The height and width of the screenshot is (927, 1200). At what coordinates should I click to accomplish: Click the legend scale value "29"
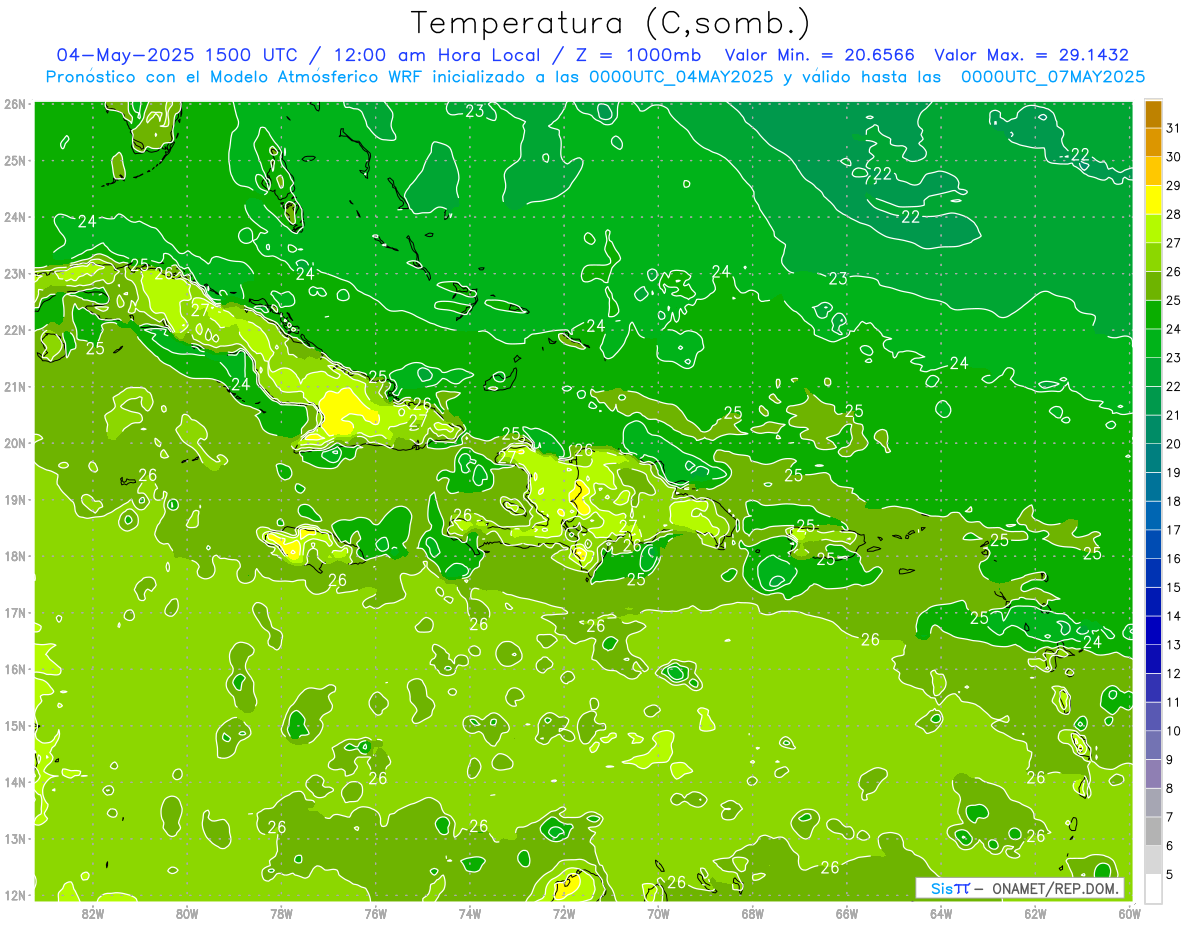coord(1173,186)
